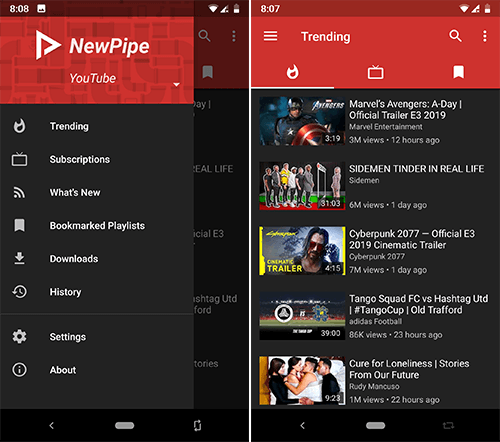Screen dimensions: 500x442
Task: Click the search icon on Trending screen
Action: [455, 36]
